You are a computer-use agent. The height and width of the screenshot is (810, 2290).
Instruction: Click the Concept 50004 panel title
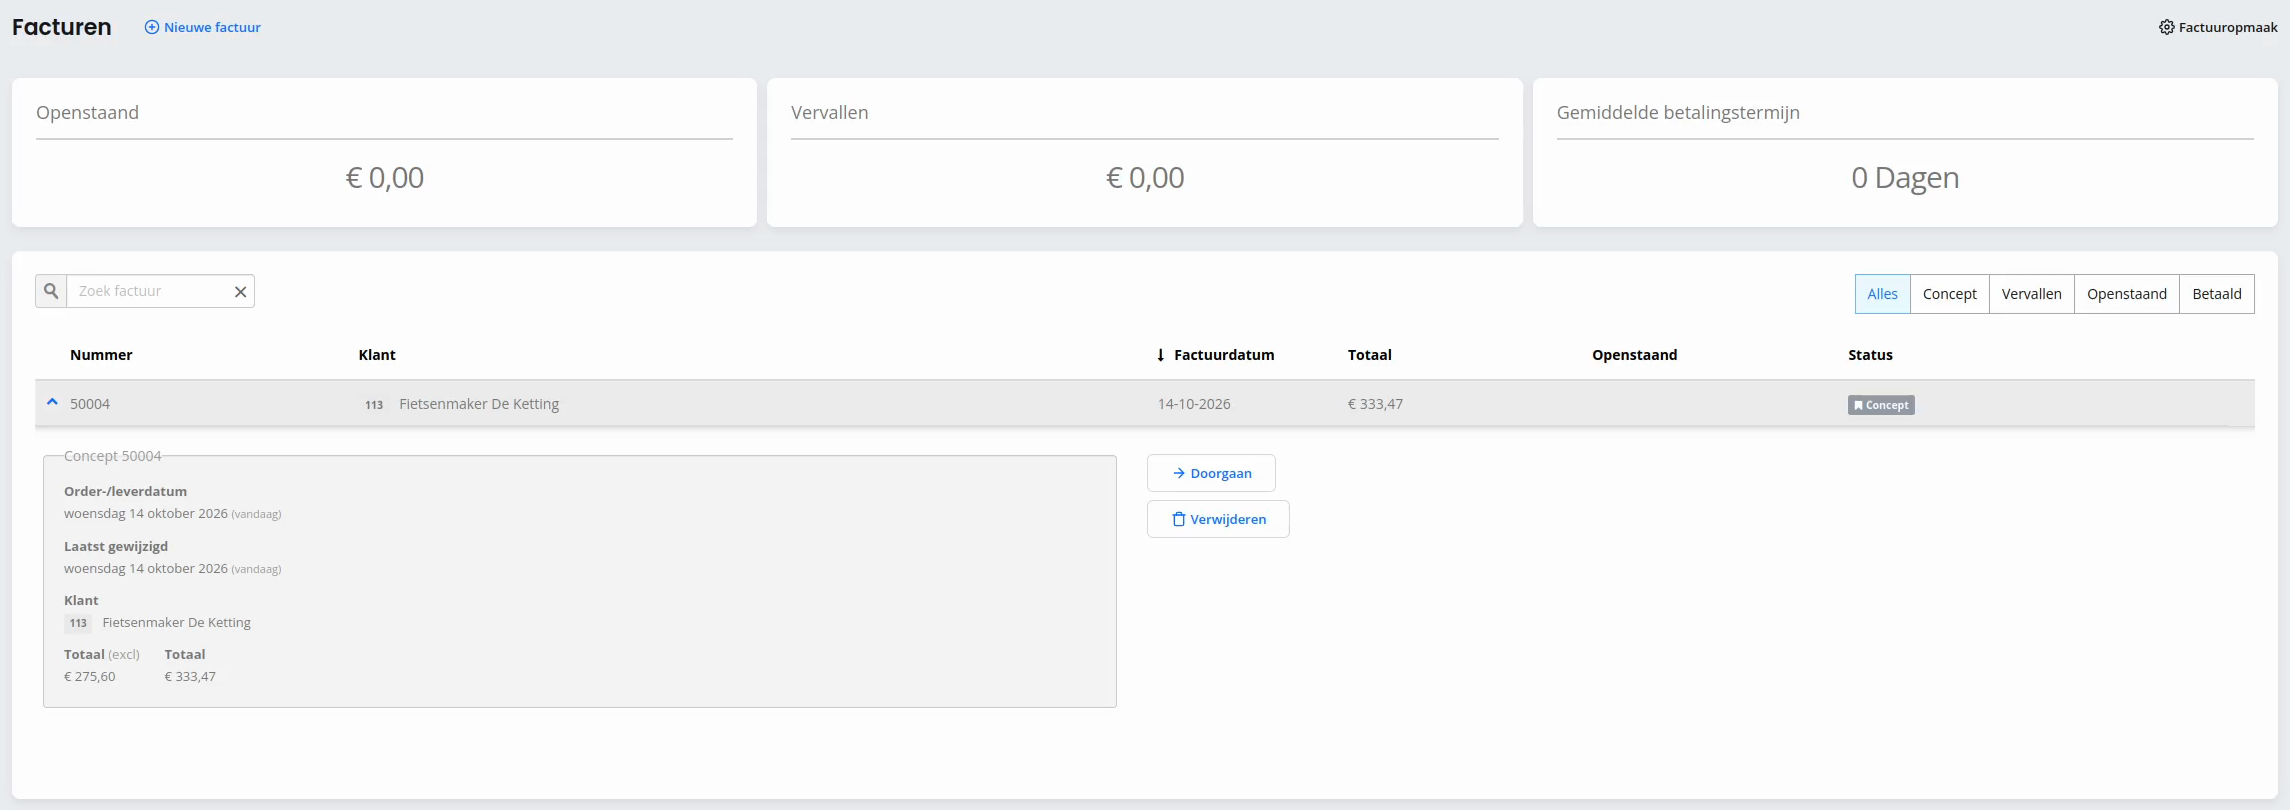click(x=113, y=456)
